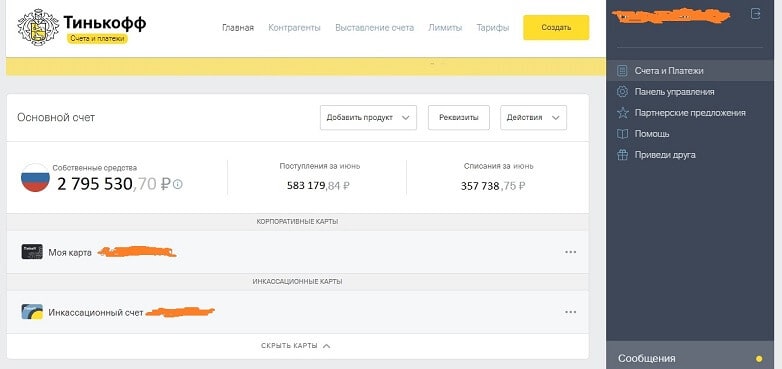782x369 pixels.
Task: Click the info icon next to balance
Action: click(x=178, y=184)
